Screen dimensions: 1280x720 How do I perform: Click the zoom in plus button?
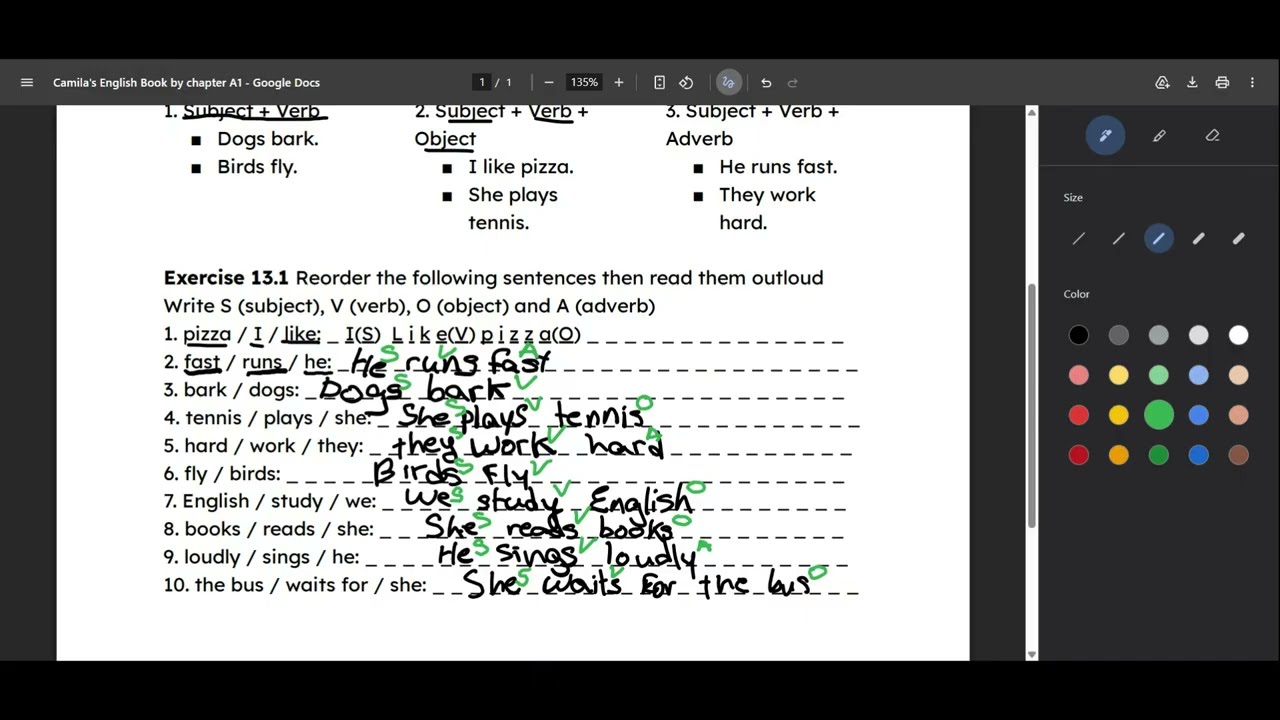coord(619,83)
